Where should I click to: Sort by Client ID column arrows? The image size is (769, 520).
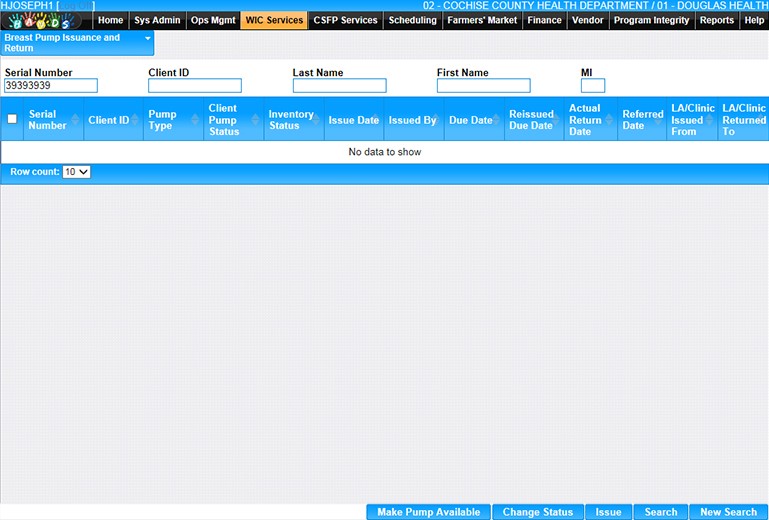[137, 120]
